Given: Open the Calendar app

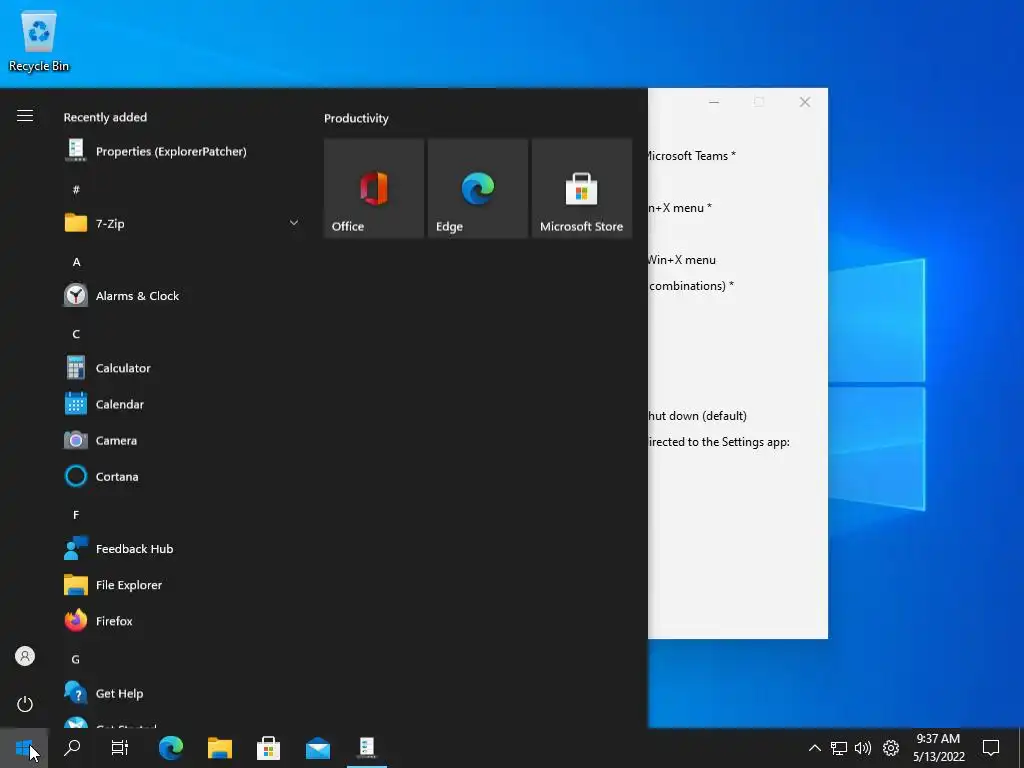Looking at the screenshot, I should coord(182,404).
